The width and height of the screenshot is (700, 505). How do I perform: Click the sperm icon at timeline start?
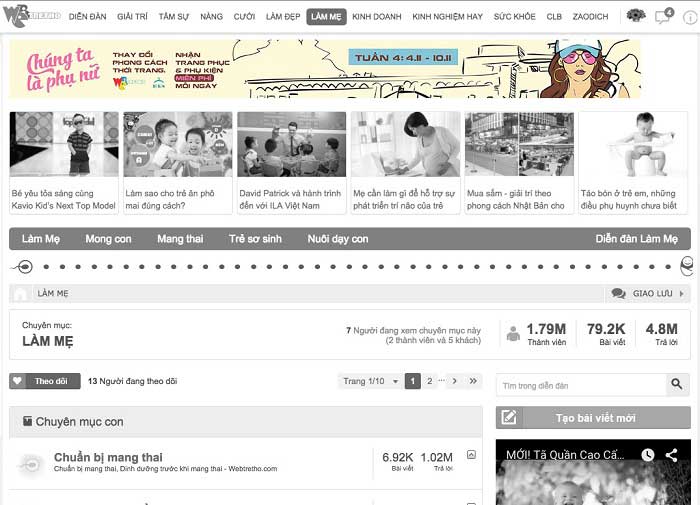[x=22, y=267]
